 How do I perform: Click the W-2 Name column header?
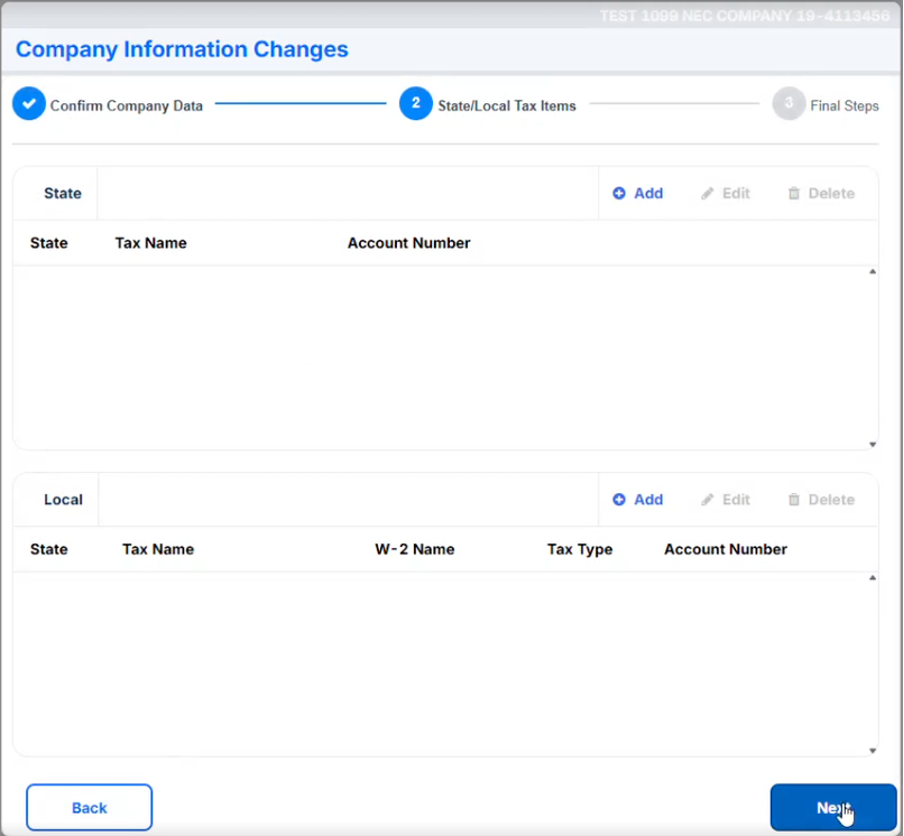414,549
